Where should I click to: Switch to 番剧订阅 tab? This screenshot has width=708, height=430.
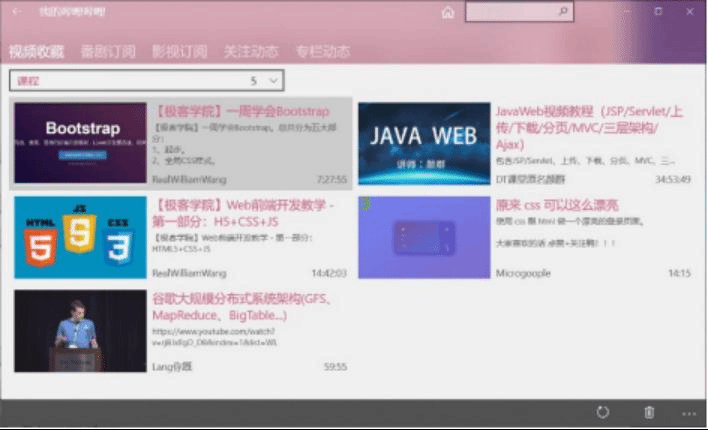coord(108,52)
